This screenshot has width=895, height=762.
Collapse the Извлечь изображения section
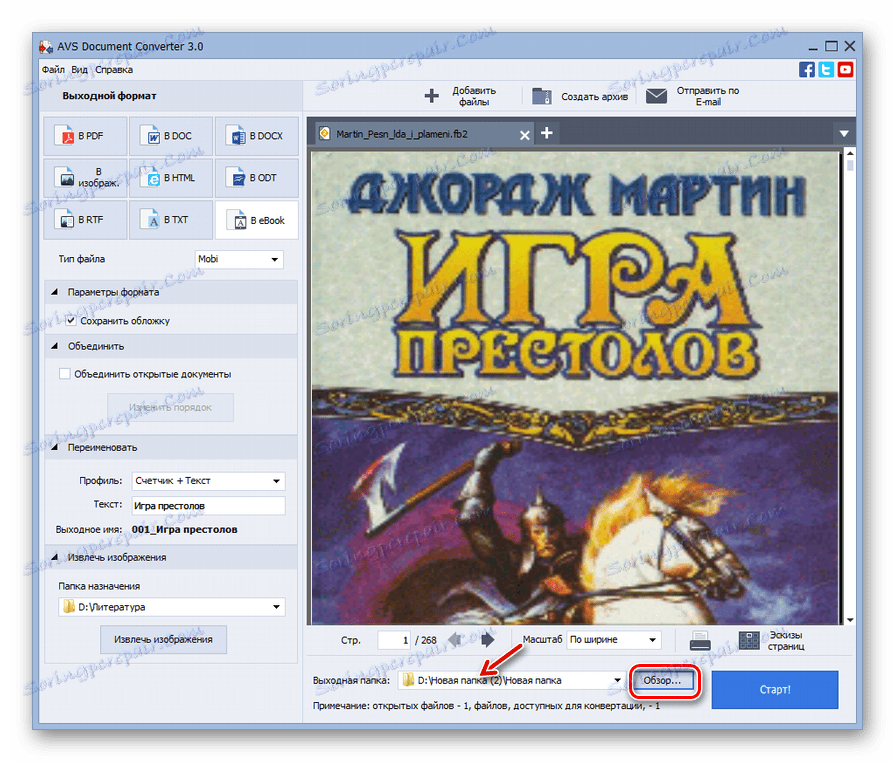[x=54, y=557]
